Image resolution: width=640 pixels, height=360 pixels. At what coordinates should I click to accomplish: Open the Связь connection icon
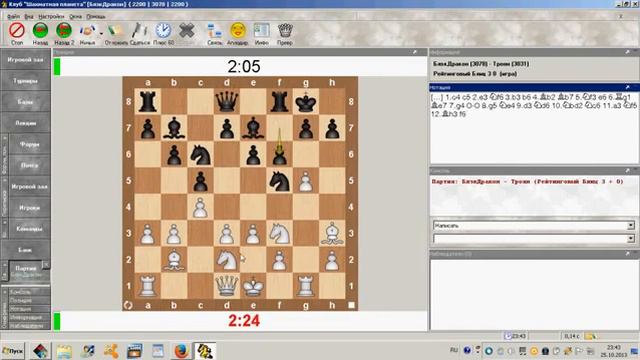click(x=215, y=31)
